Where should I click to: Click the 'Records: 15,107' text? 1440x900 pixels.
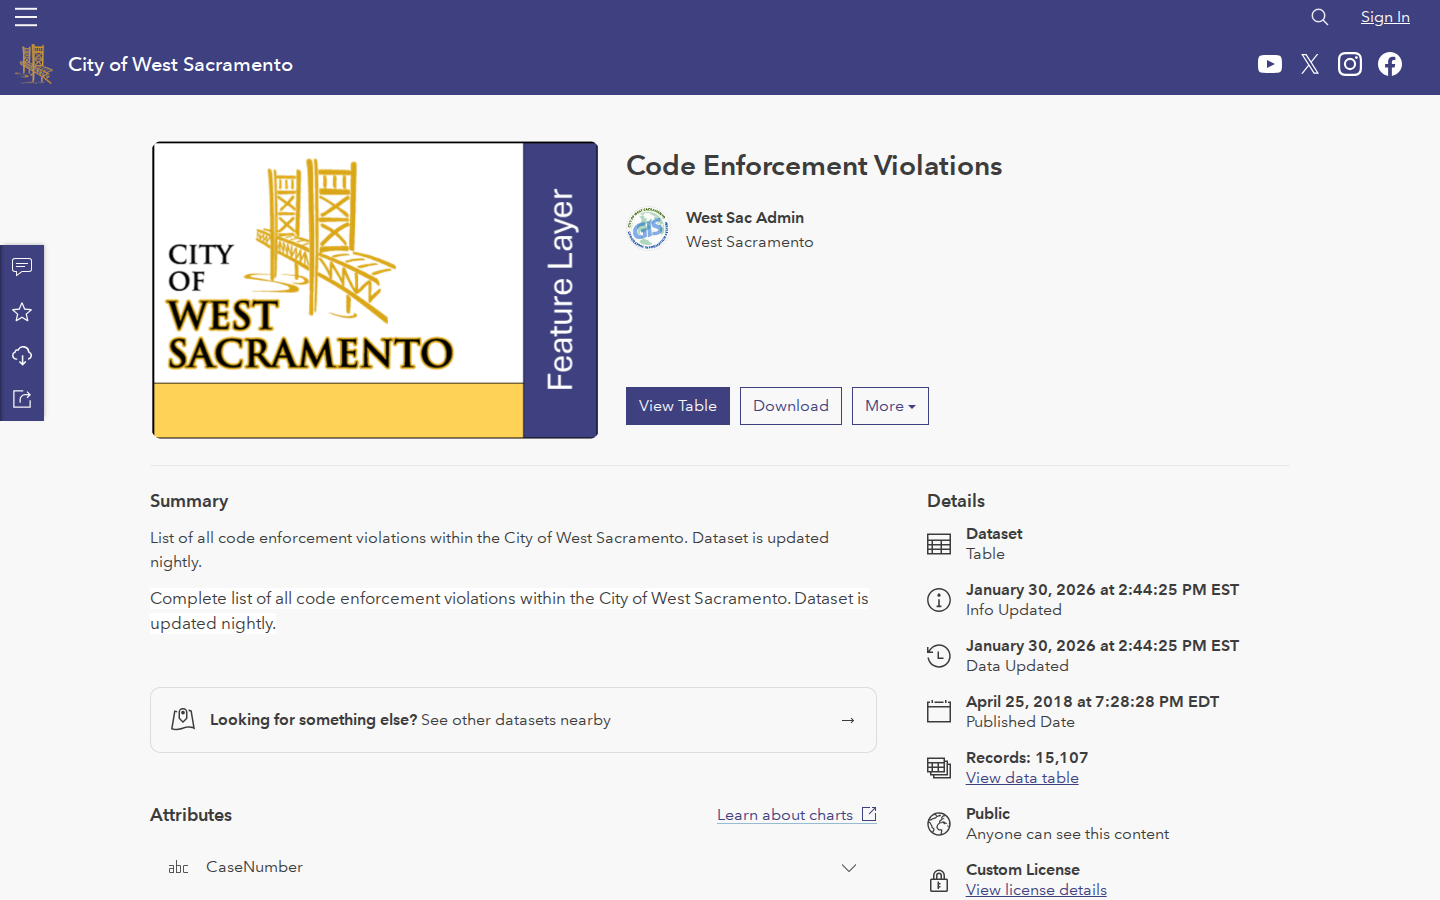click(1027, 758)
